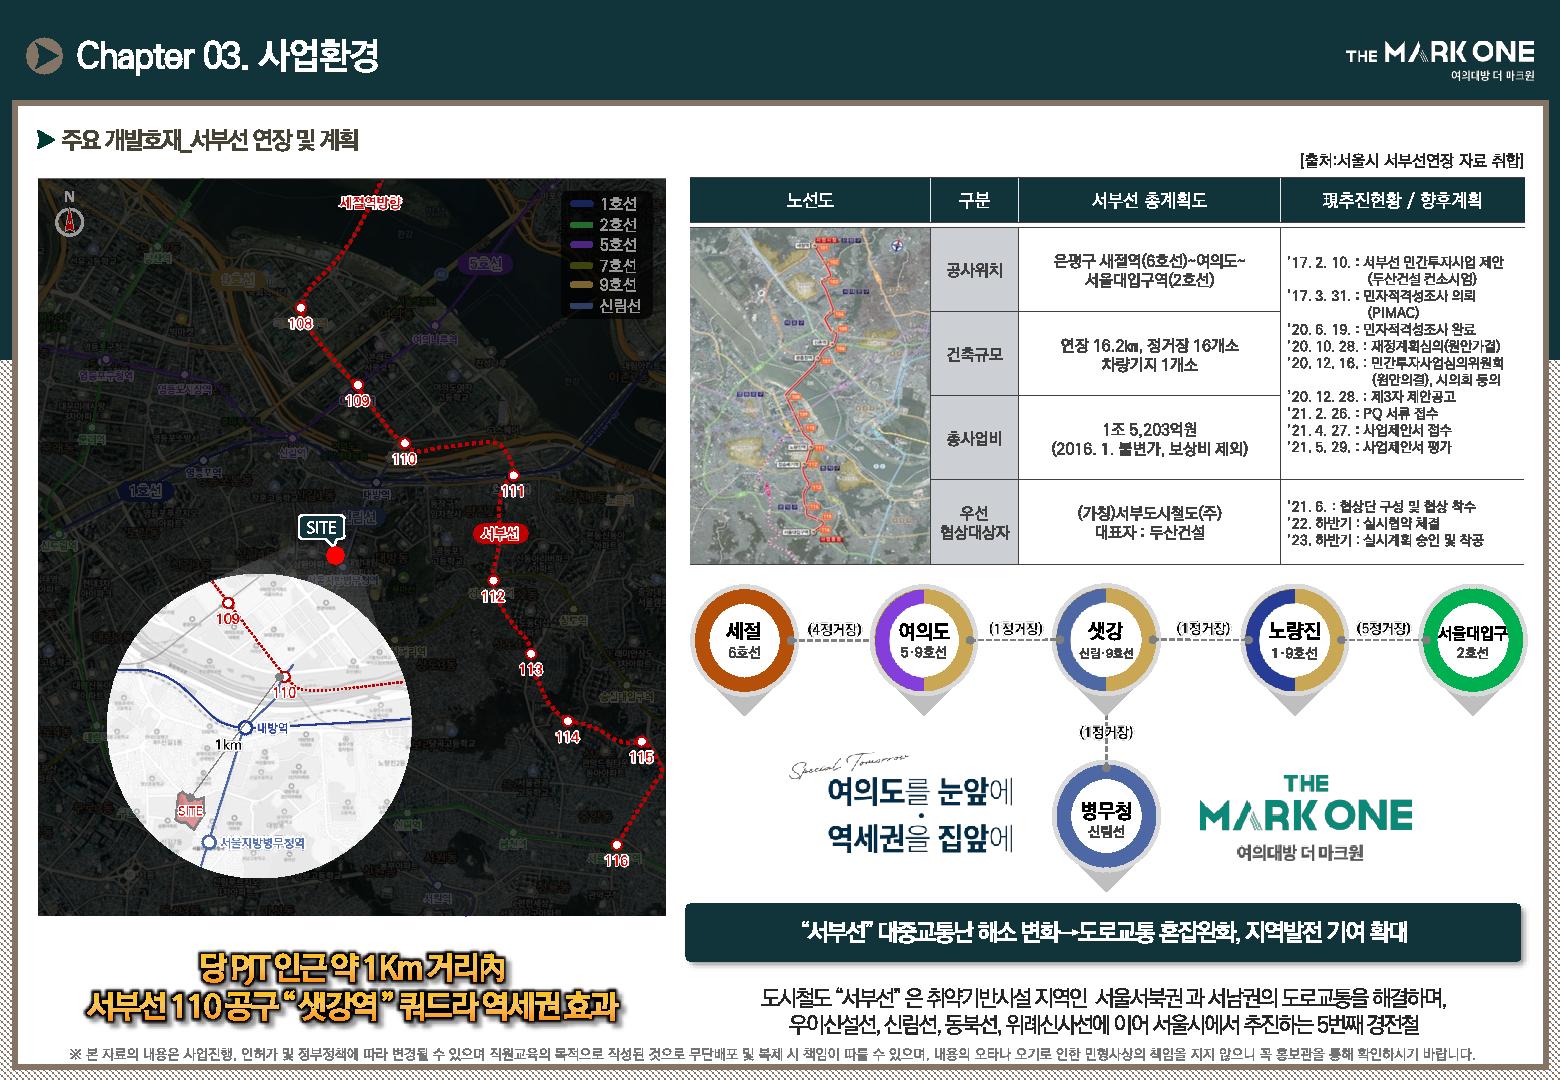Click station marker 108 on the map
The width and height of the screenshot is (1560, 1080).
[x=300, y=308]
